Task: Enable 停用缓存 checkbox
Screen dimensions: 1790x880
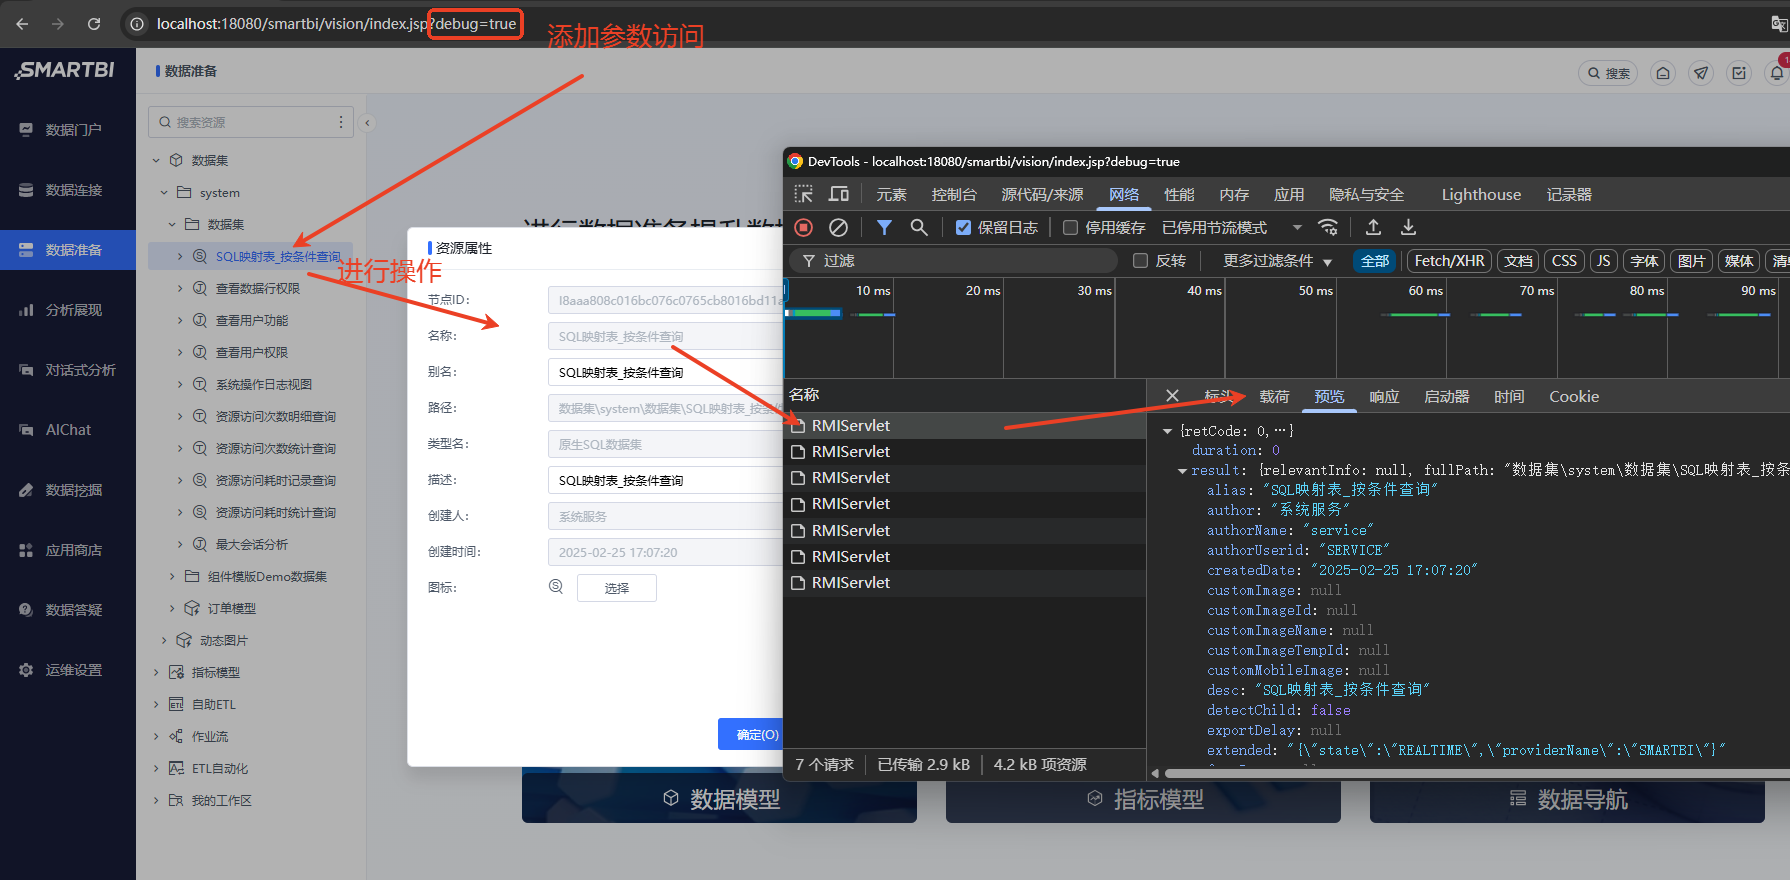Action: [1070, 228]
